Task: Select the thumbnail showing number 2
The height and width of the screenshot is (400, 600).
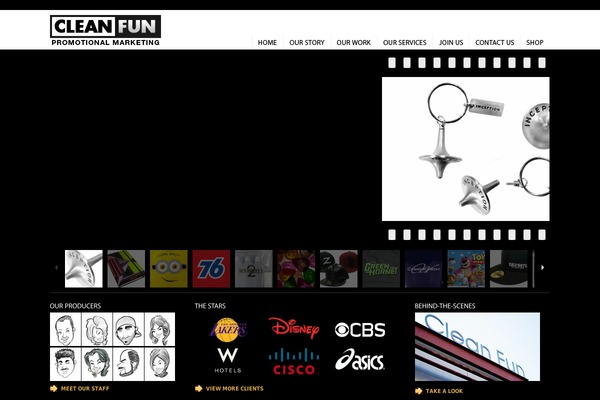Action: pos(254,269)
